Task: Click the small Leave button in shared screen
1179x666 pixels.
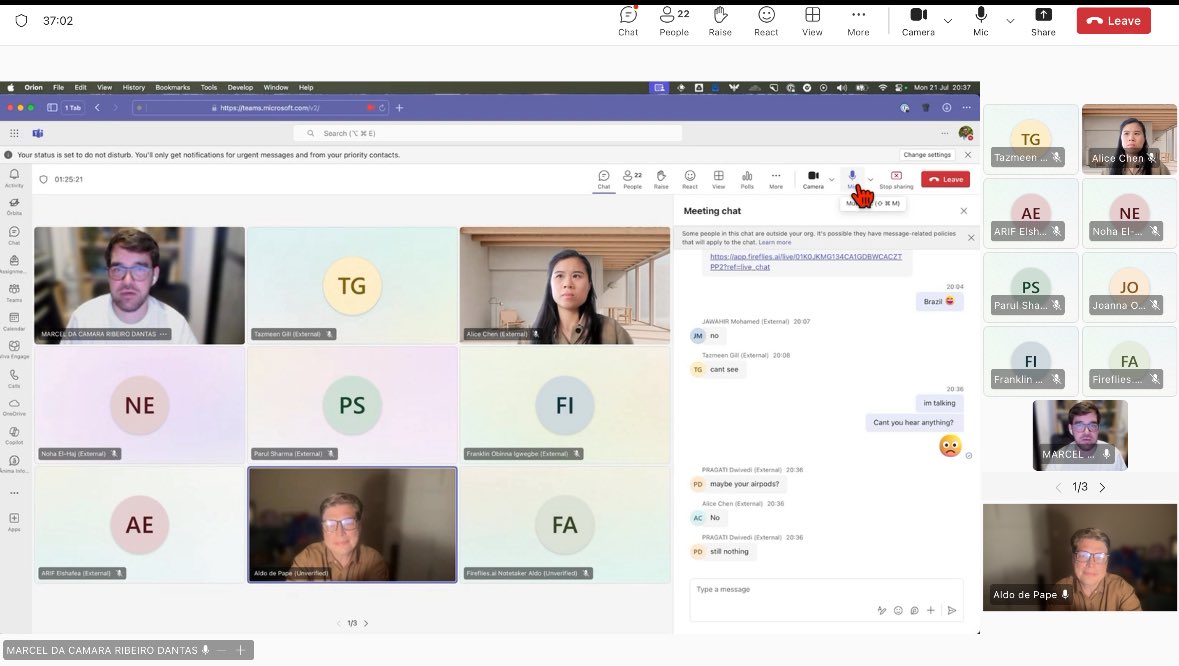Action: click(945, 180)
